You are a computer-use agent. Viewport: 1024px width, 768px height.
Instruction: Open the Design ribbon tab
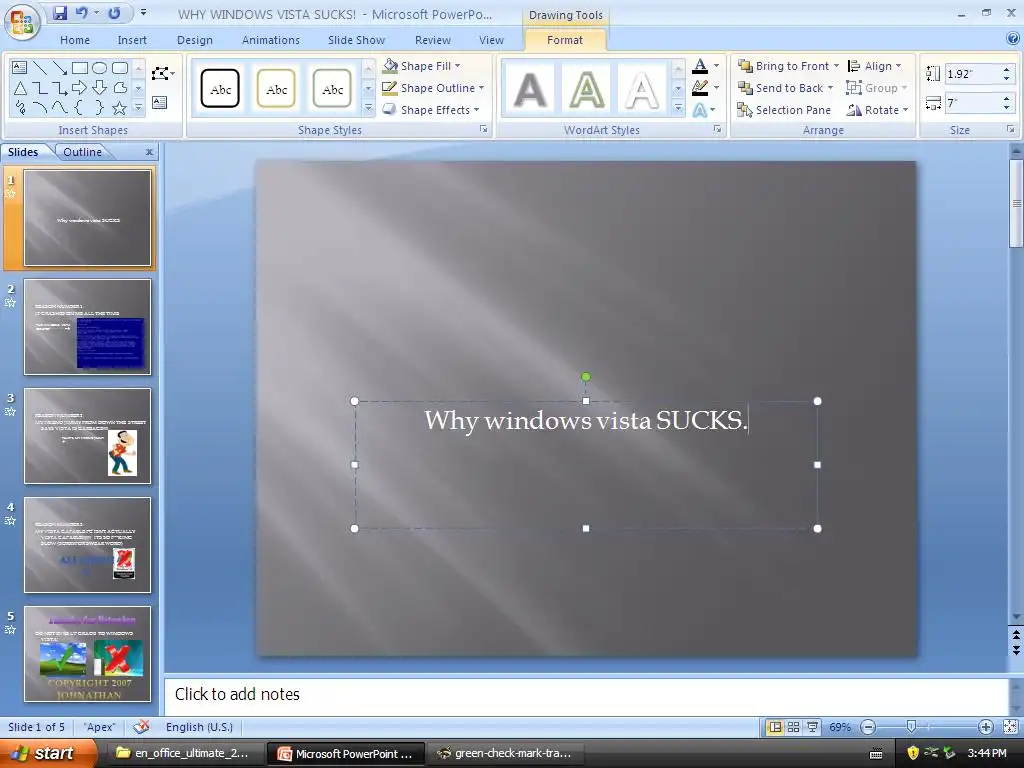[195, 40]
